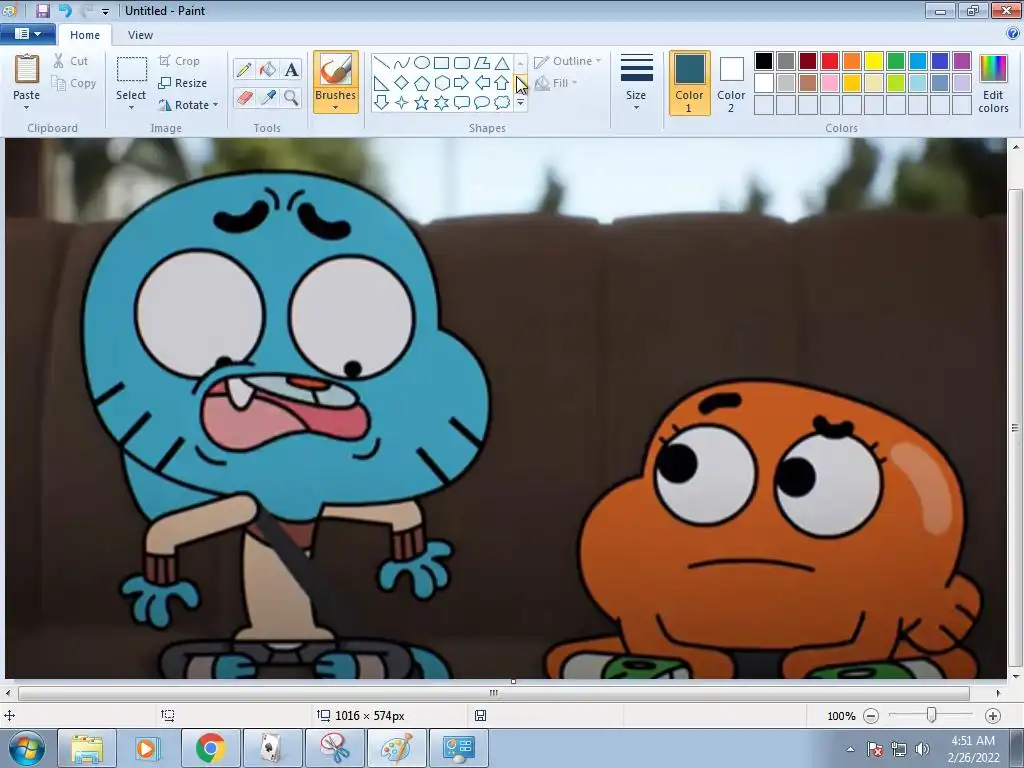The width and height of the screenshot is (1024, 768).
Task: Pick the yellow color swatch
Action: [x=874, y=61]
